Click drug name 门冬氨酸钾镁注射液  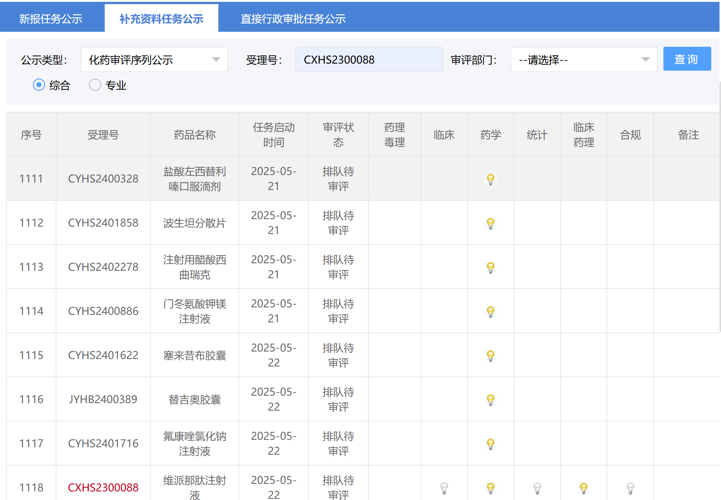click(195, 311)
